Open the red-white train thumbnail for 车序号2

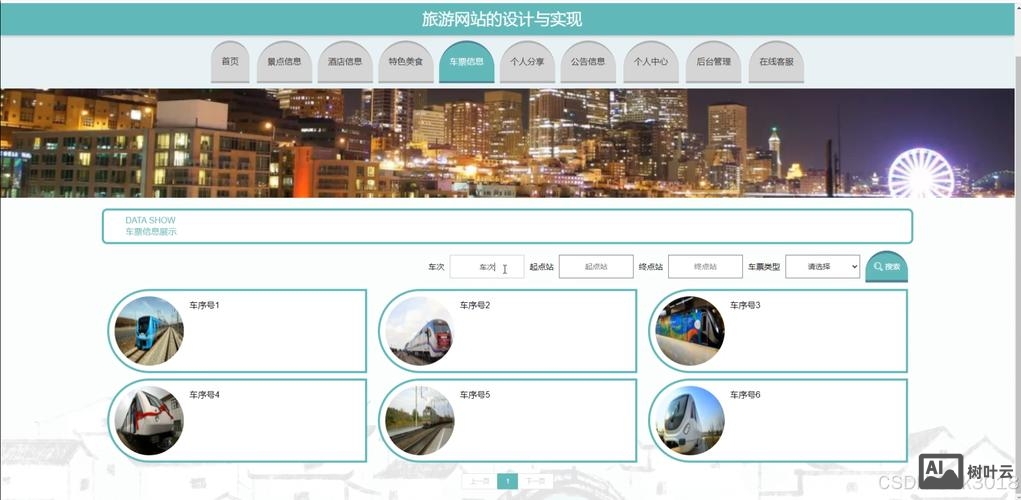[420, 331]
